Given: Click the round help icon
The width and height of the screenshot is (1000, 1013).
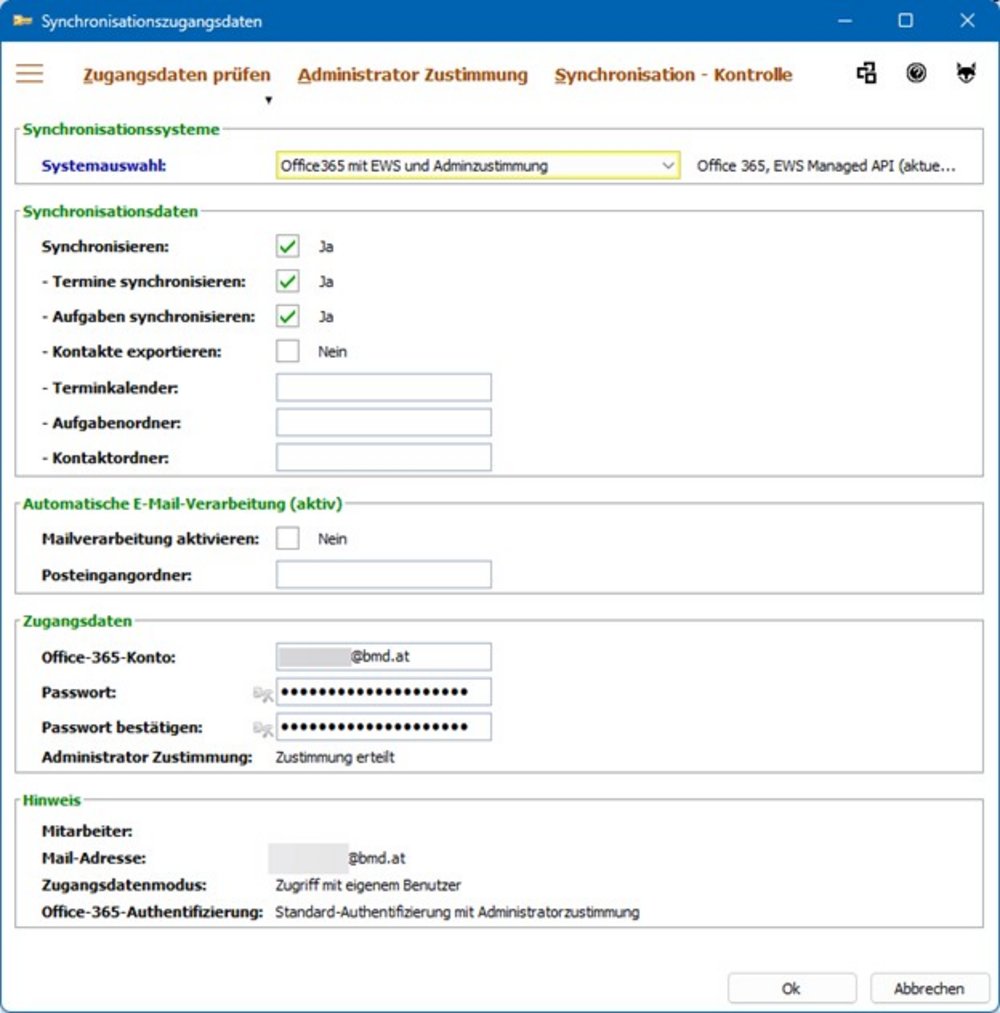Looking at the screenshot, I should tap(916, 74).
